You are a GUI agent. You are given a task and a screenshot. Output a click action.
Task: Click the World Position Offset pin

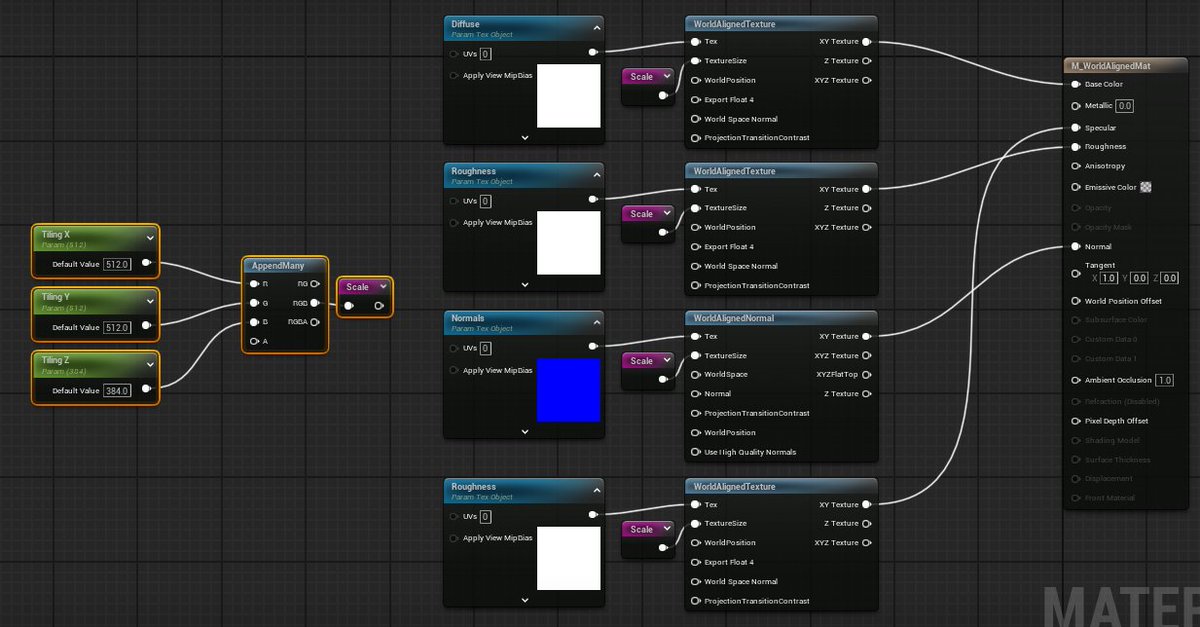1076,301
